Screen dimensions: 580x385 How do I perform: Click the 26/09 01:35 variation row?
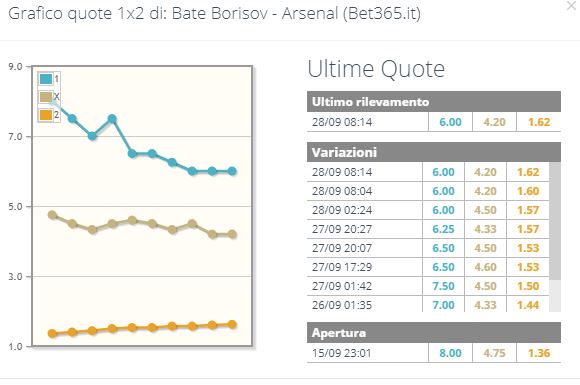pyautogui.click(x=428, y=305)
